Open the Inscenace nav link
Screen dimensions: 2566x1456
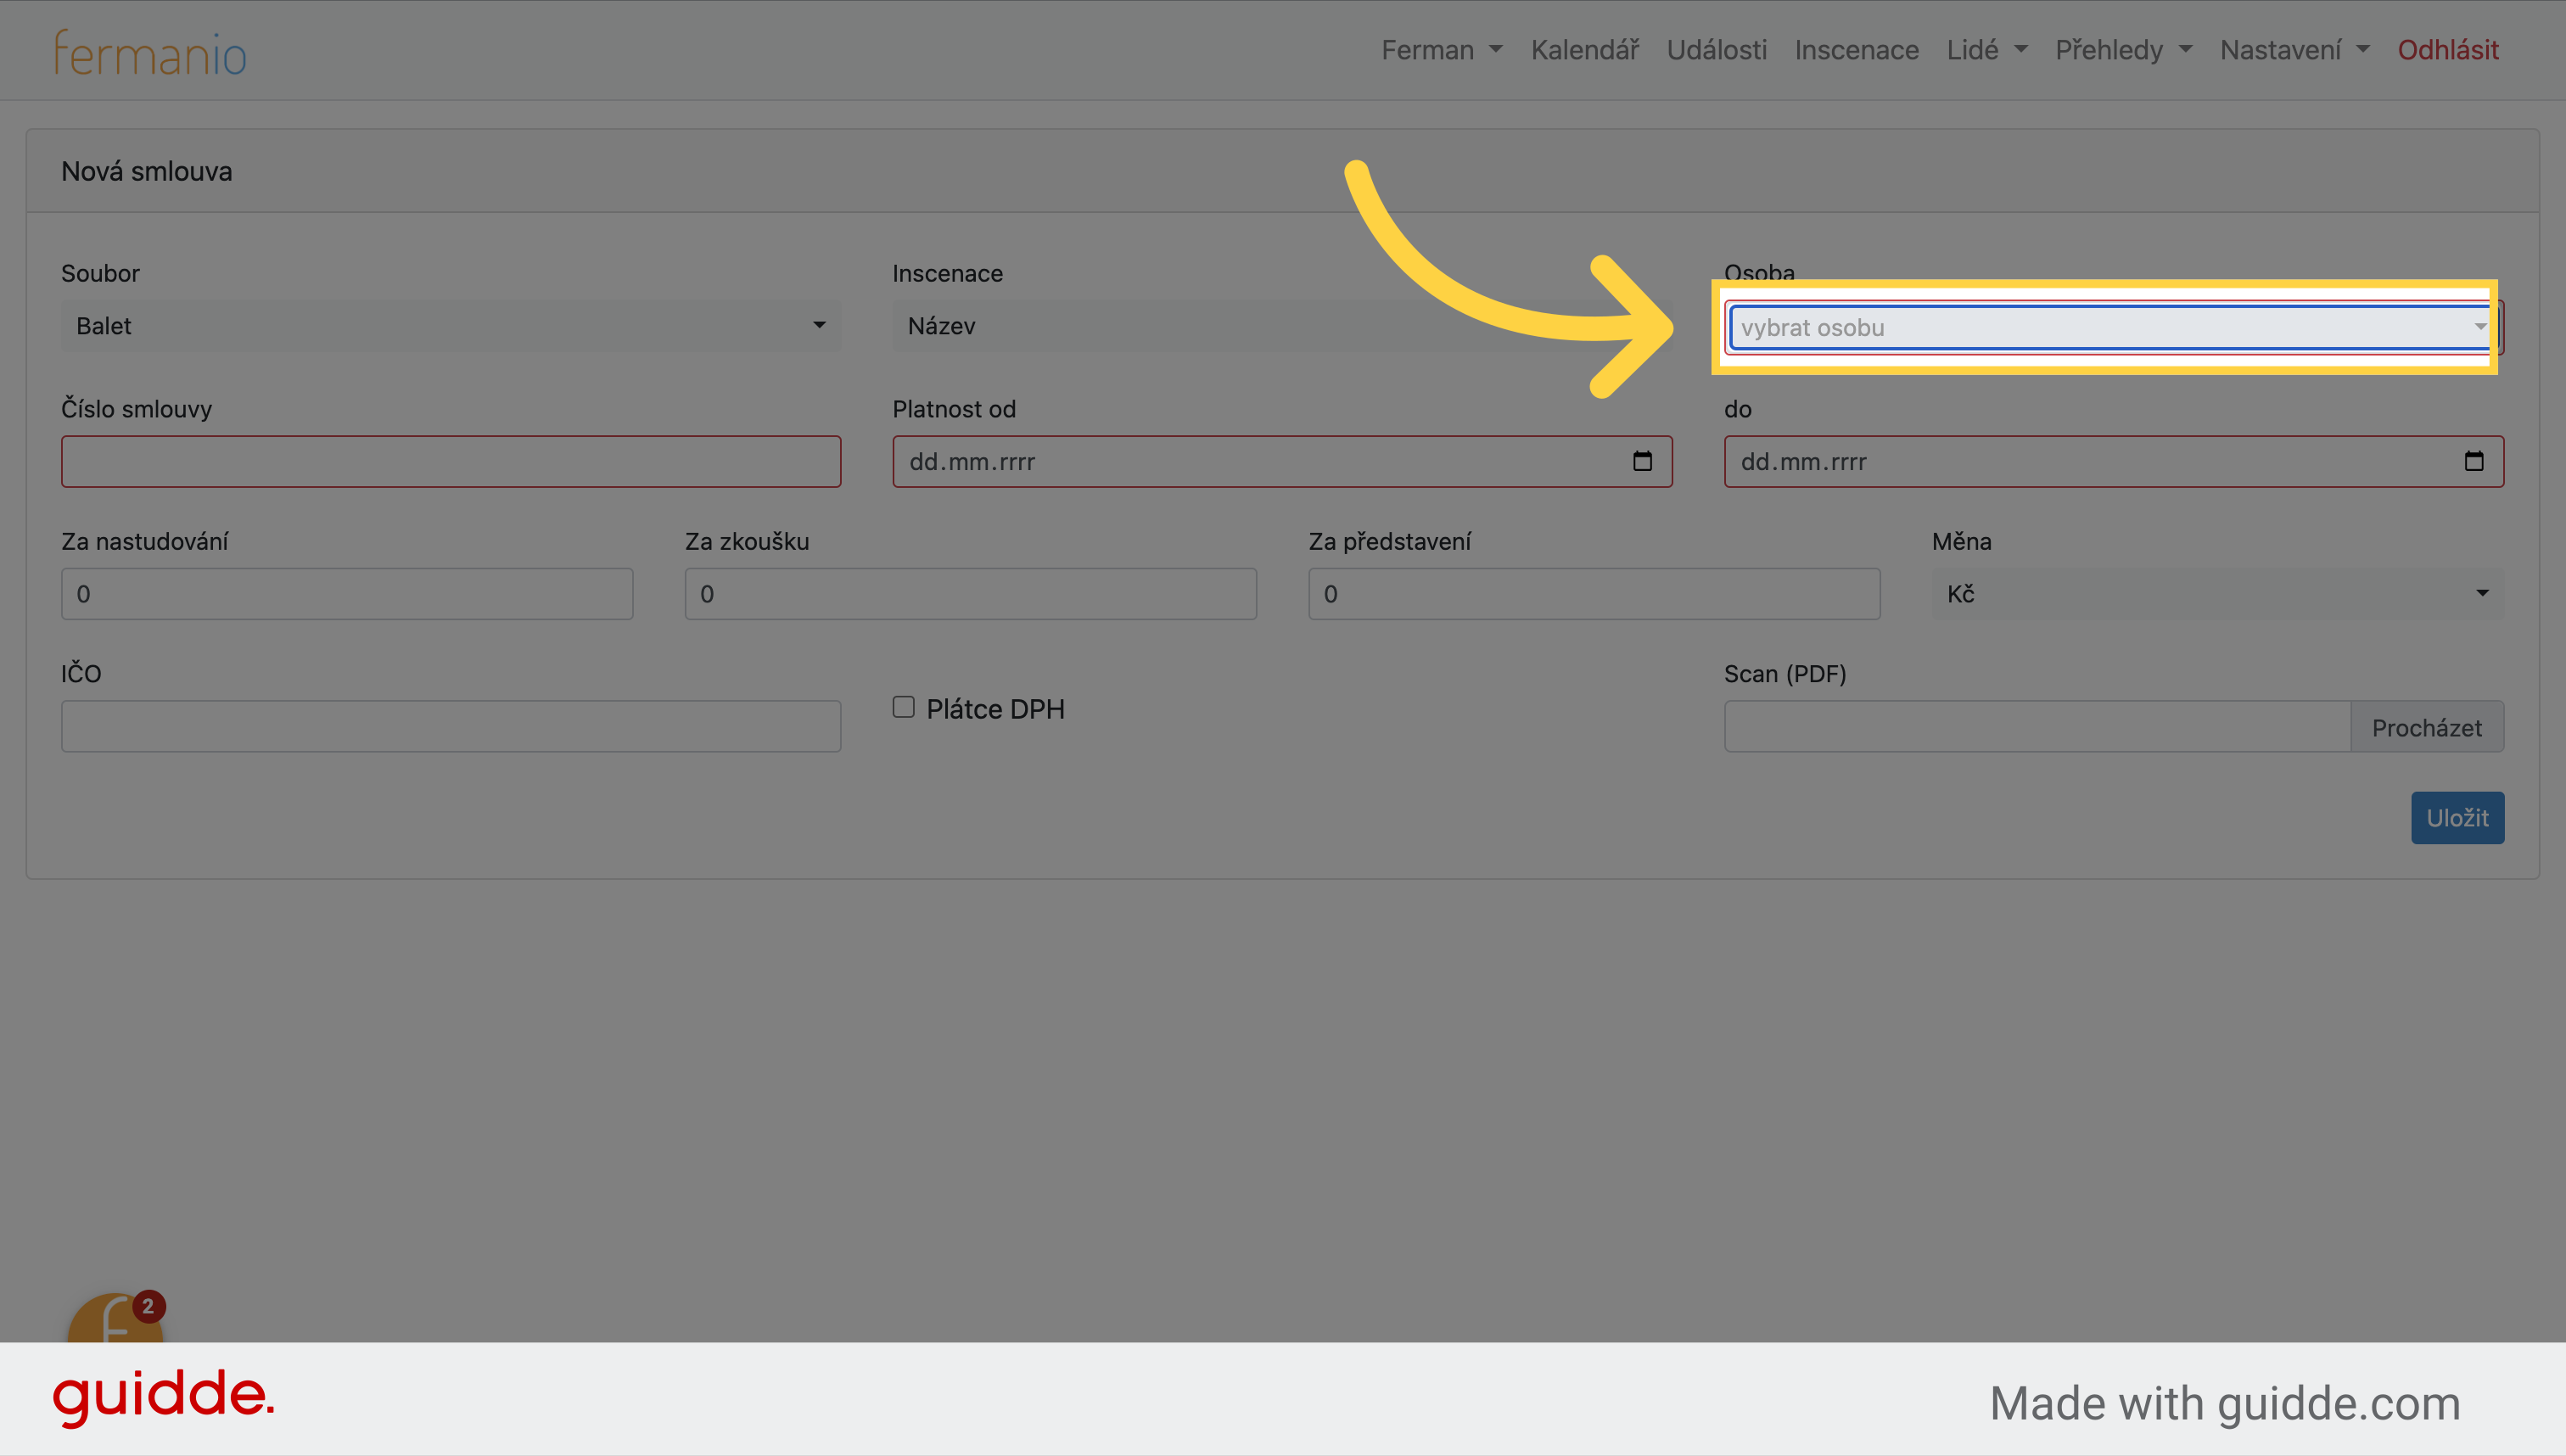[1857, 50]
